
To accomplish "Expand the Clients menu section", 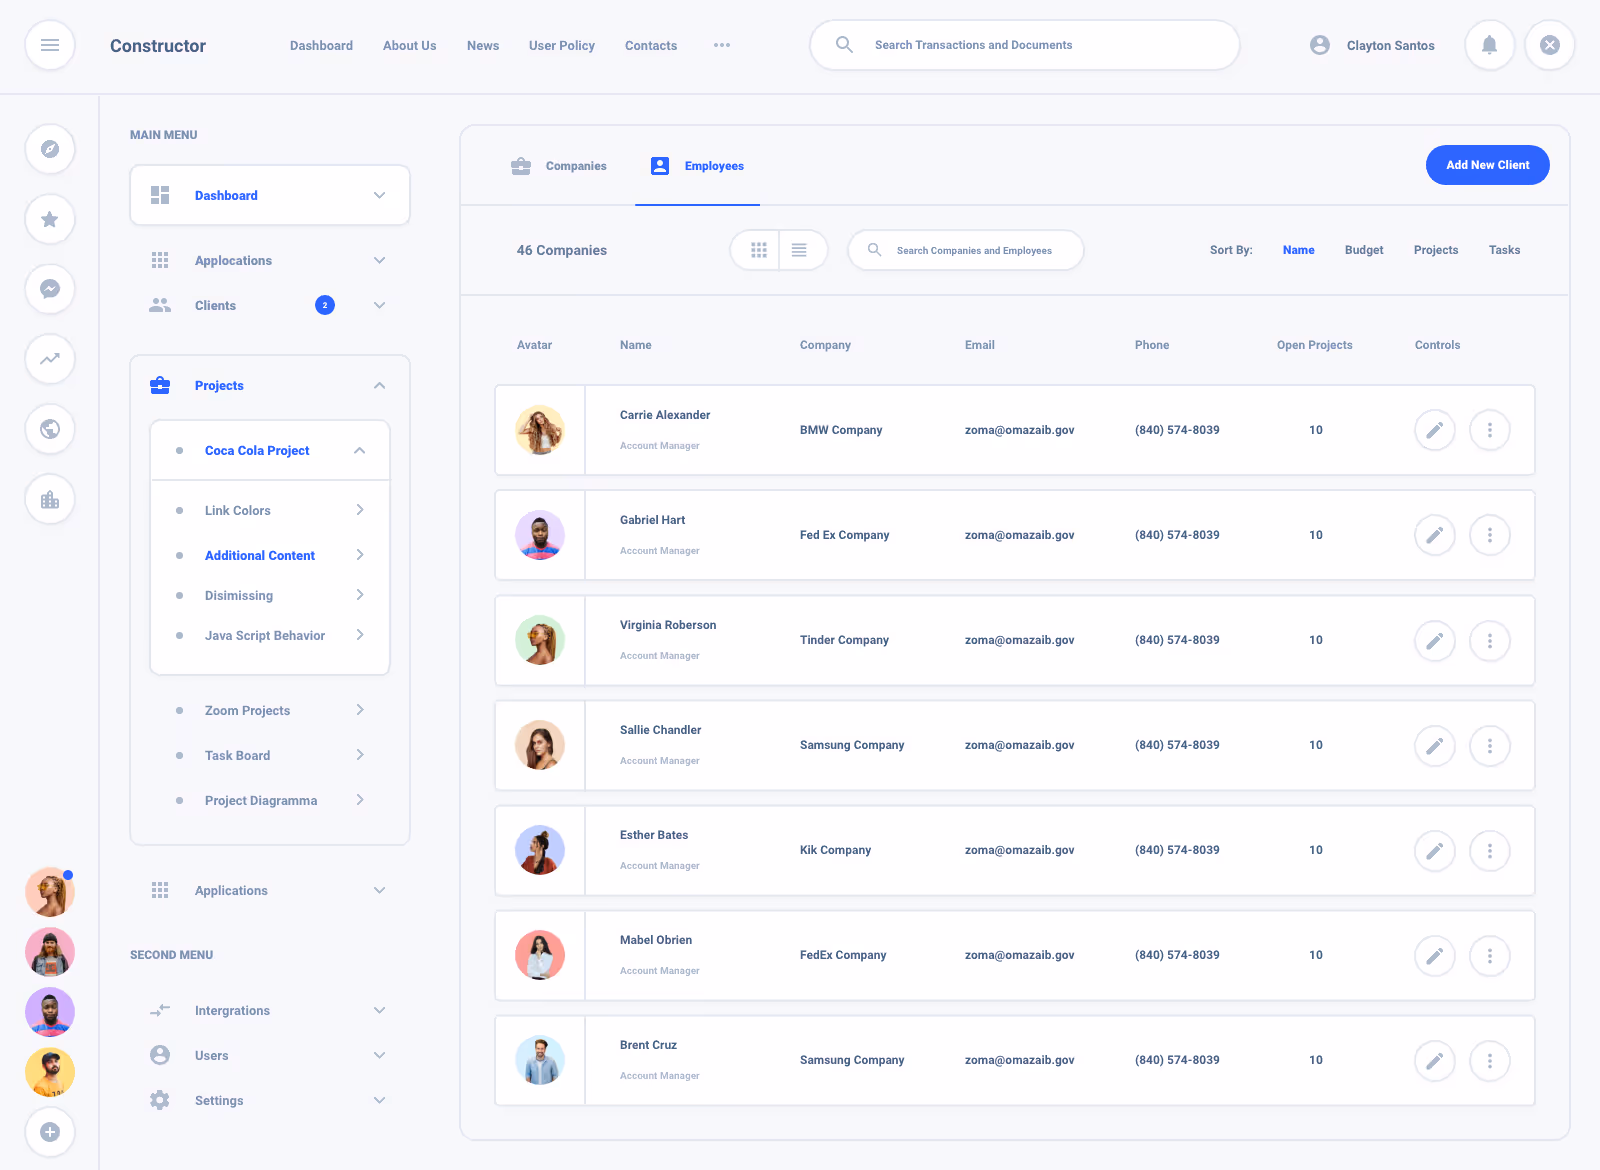I will 379,305.
